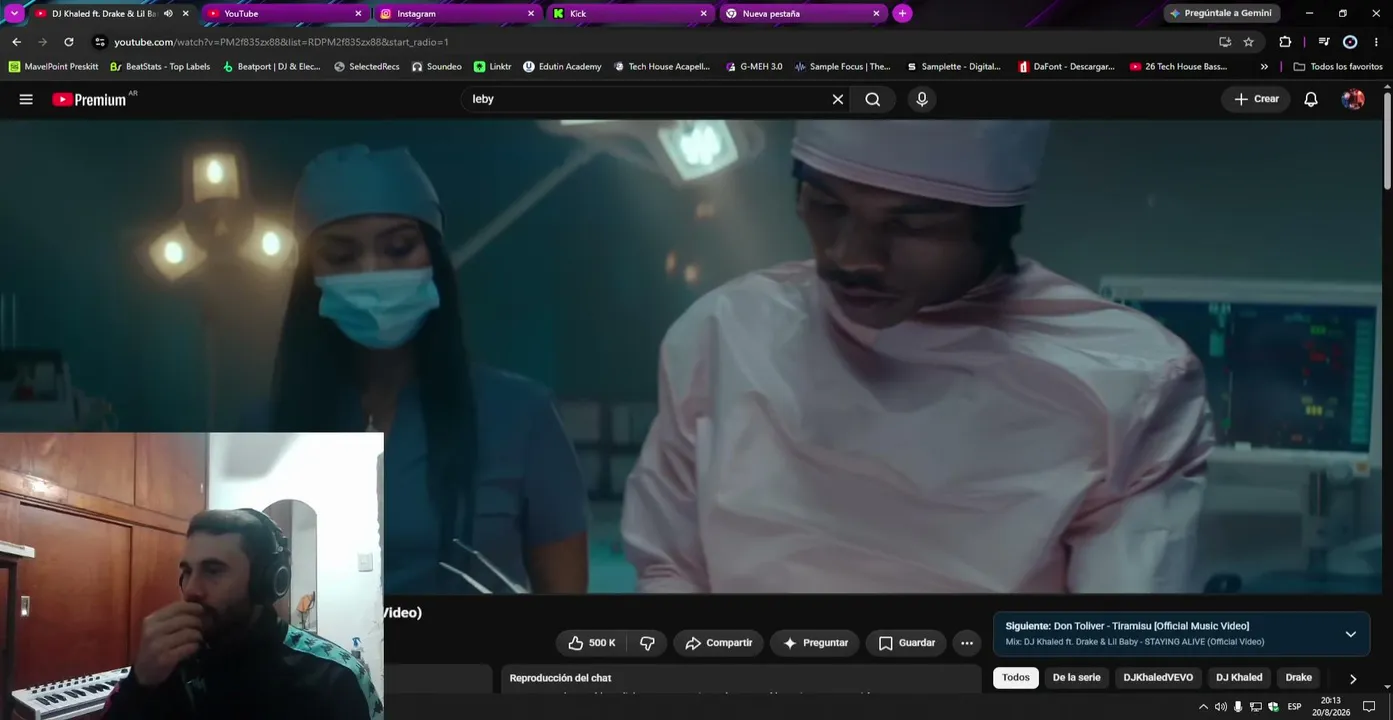This screenshot has width=1393, height=720.
Task: Switch to the Instagram tab
Action: click(456, 14)
